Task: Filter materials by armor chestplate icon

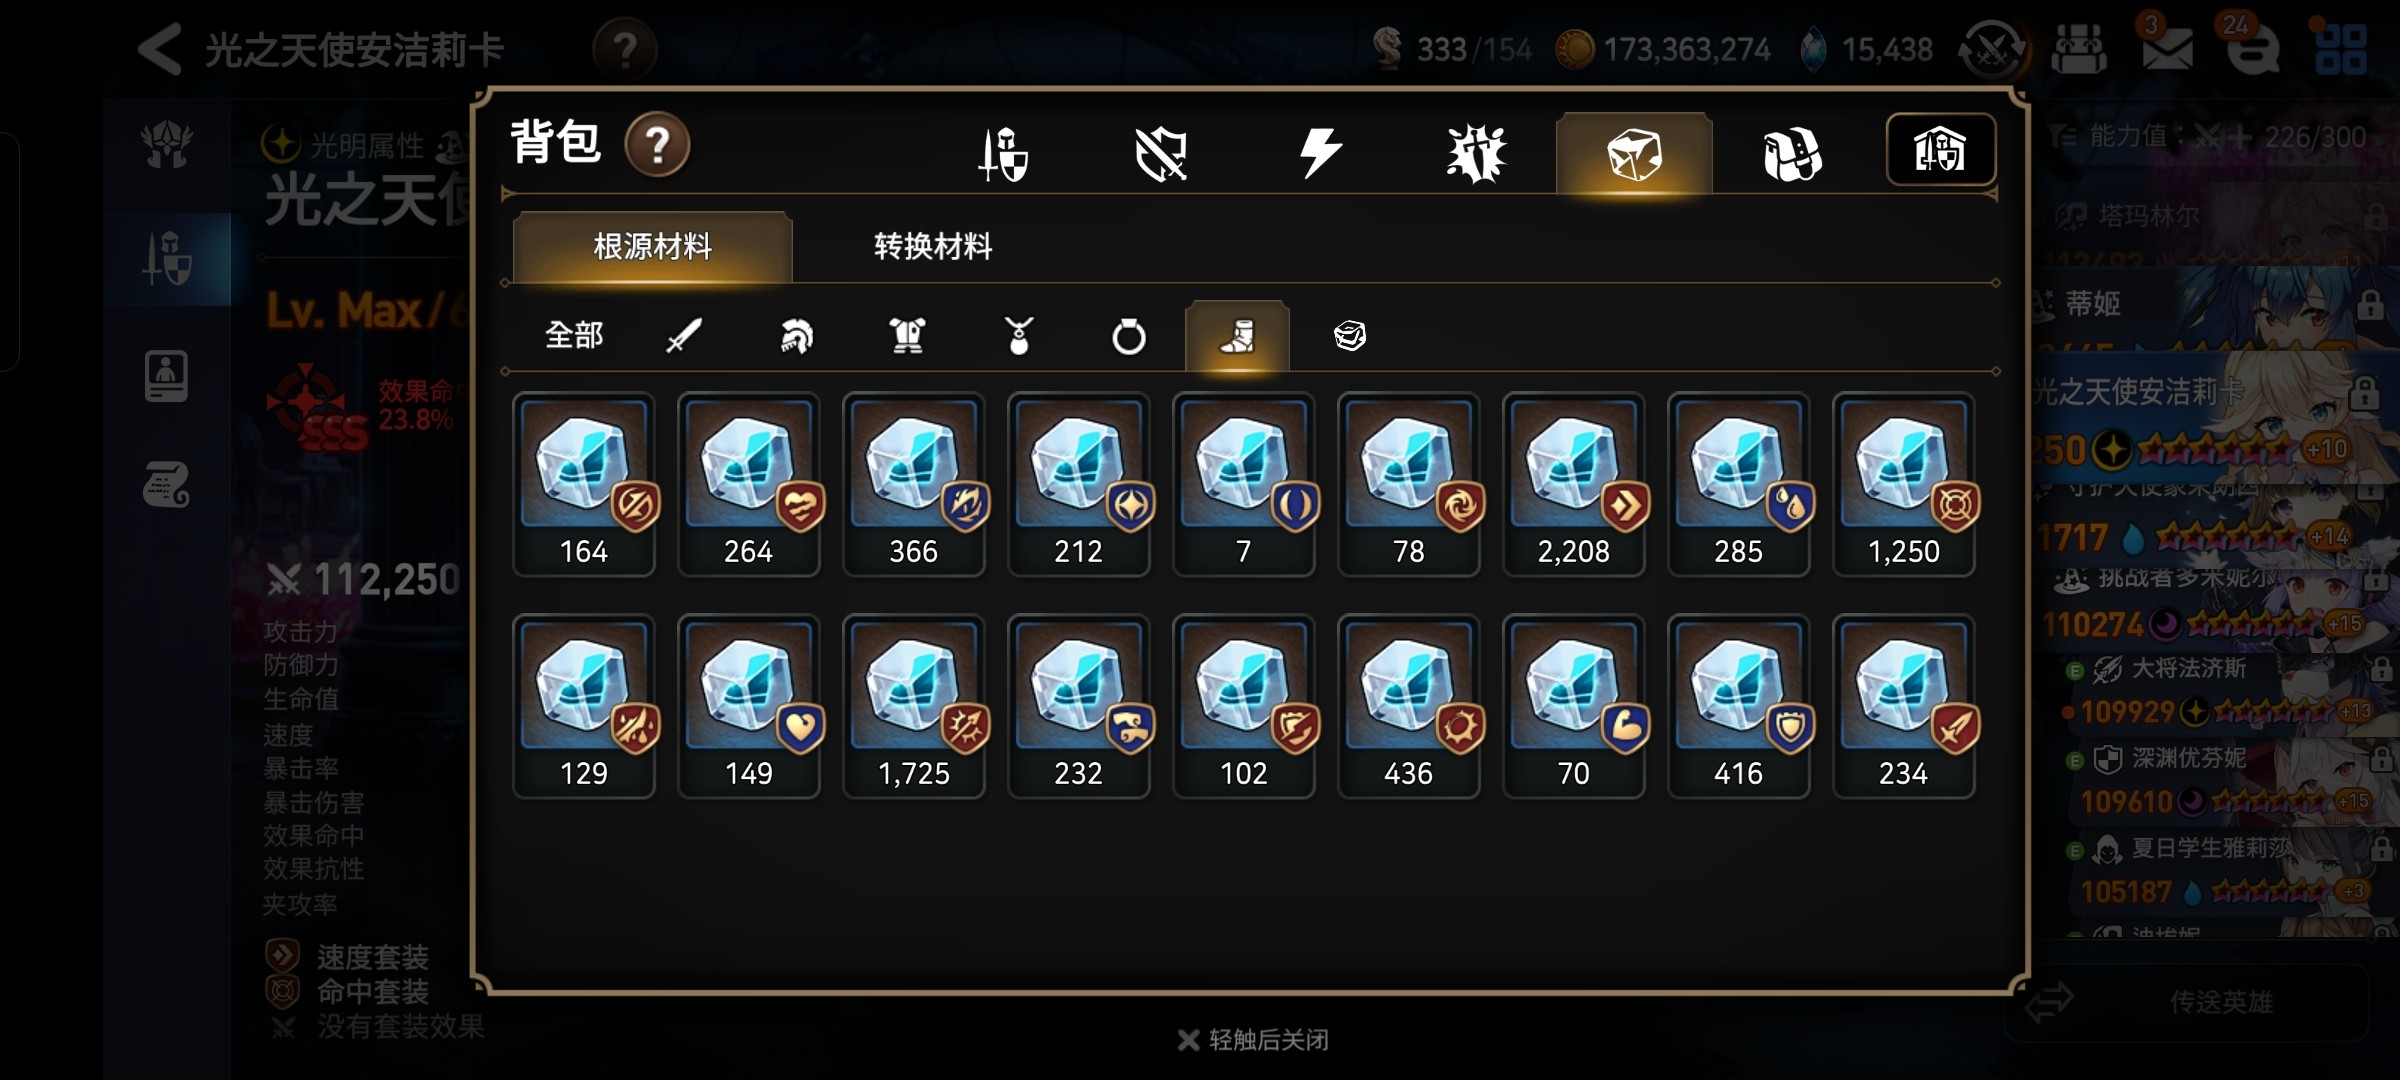Action: coord(907,336)
